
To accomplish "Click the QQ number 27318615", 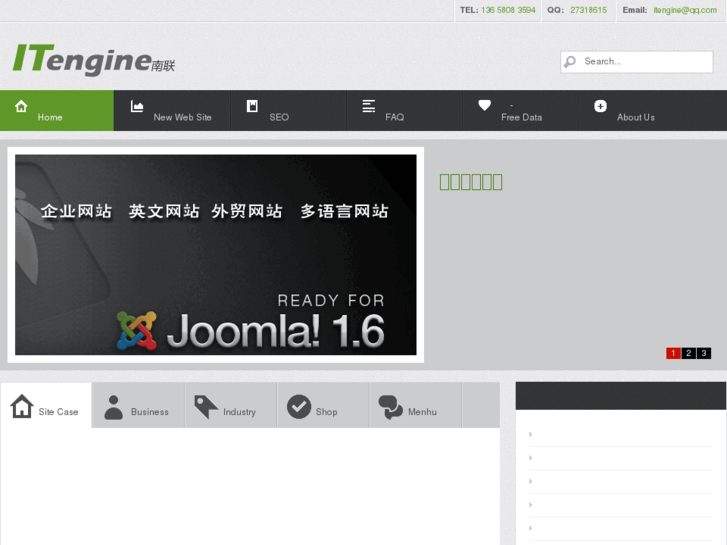I will point(588,10).
